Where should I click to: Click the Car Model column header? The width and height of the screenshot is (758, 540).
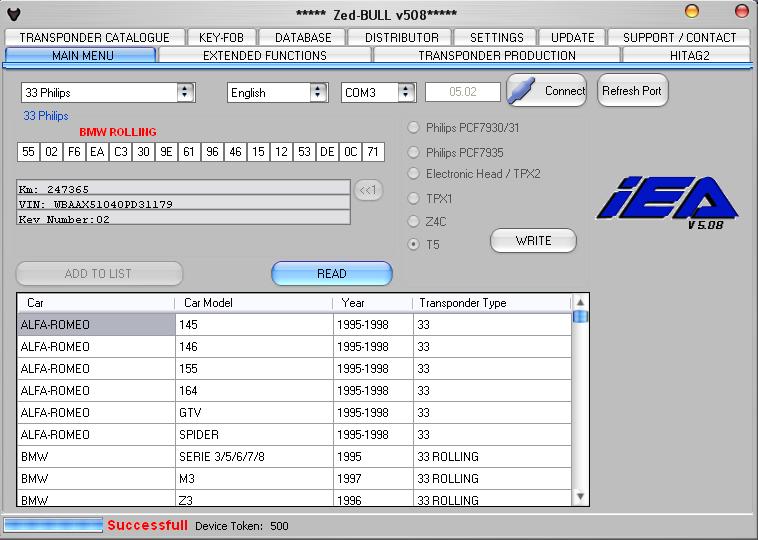click(254, 303)
